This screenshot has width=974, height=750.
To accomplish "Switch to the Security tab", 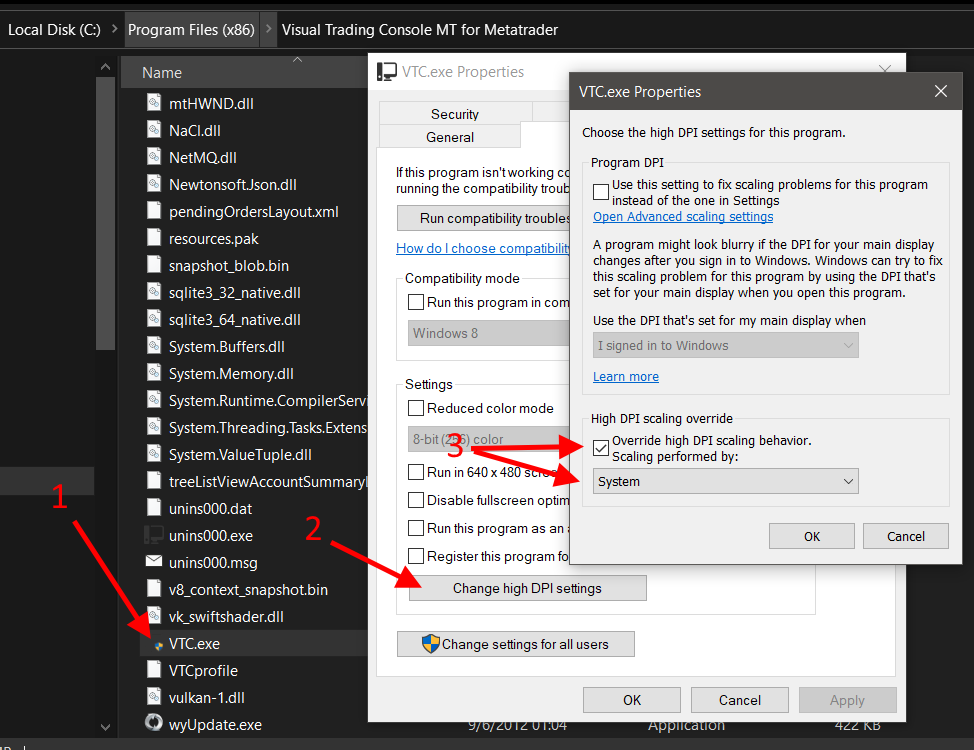I will 455,114.
